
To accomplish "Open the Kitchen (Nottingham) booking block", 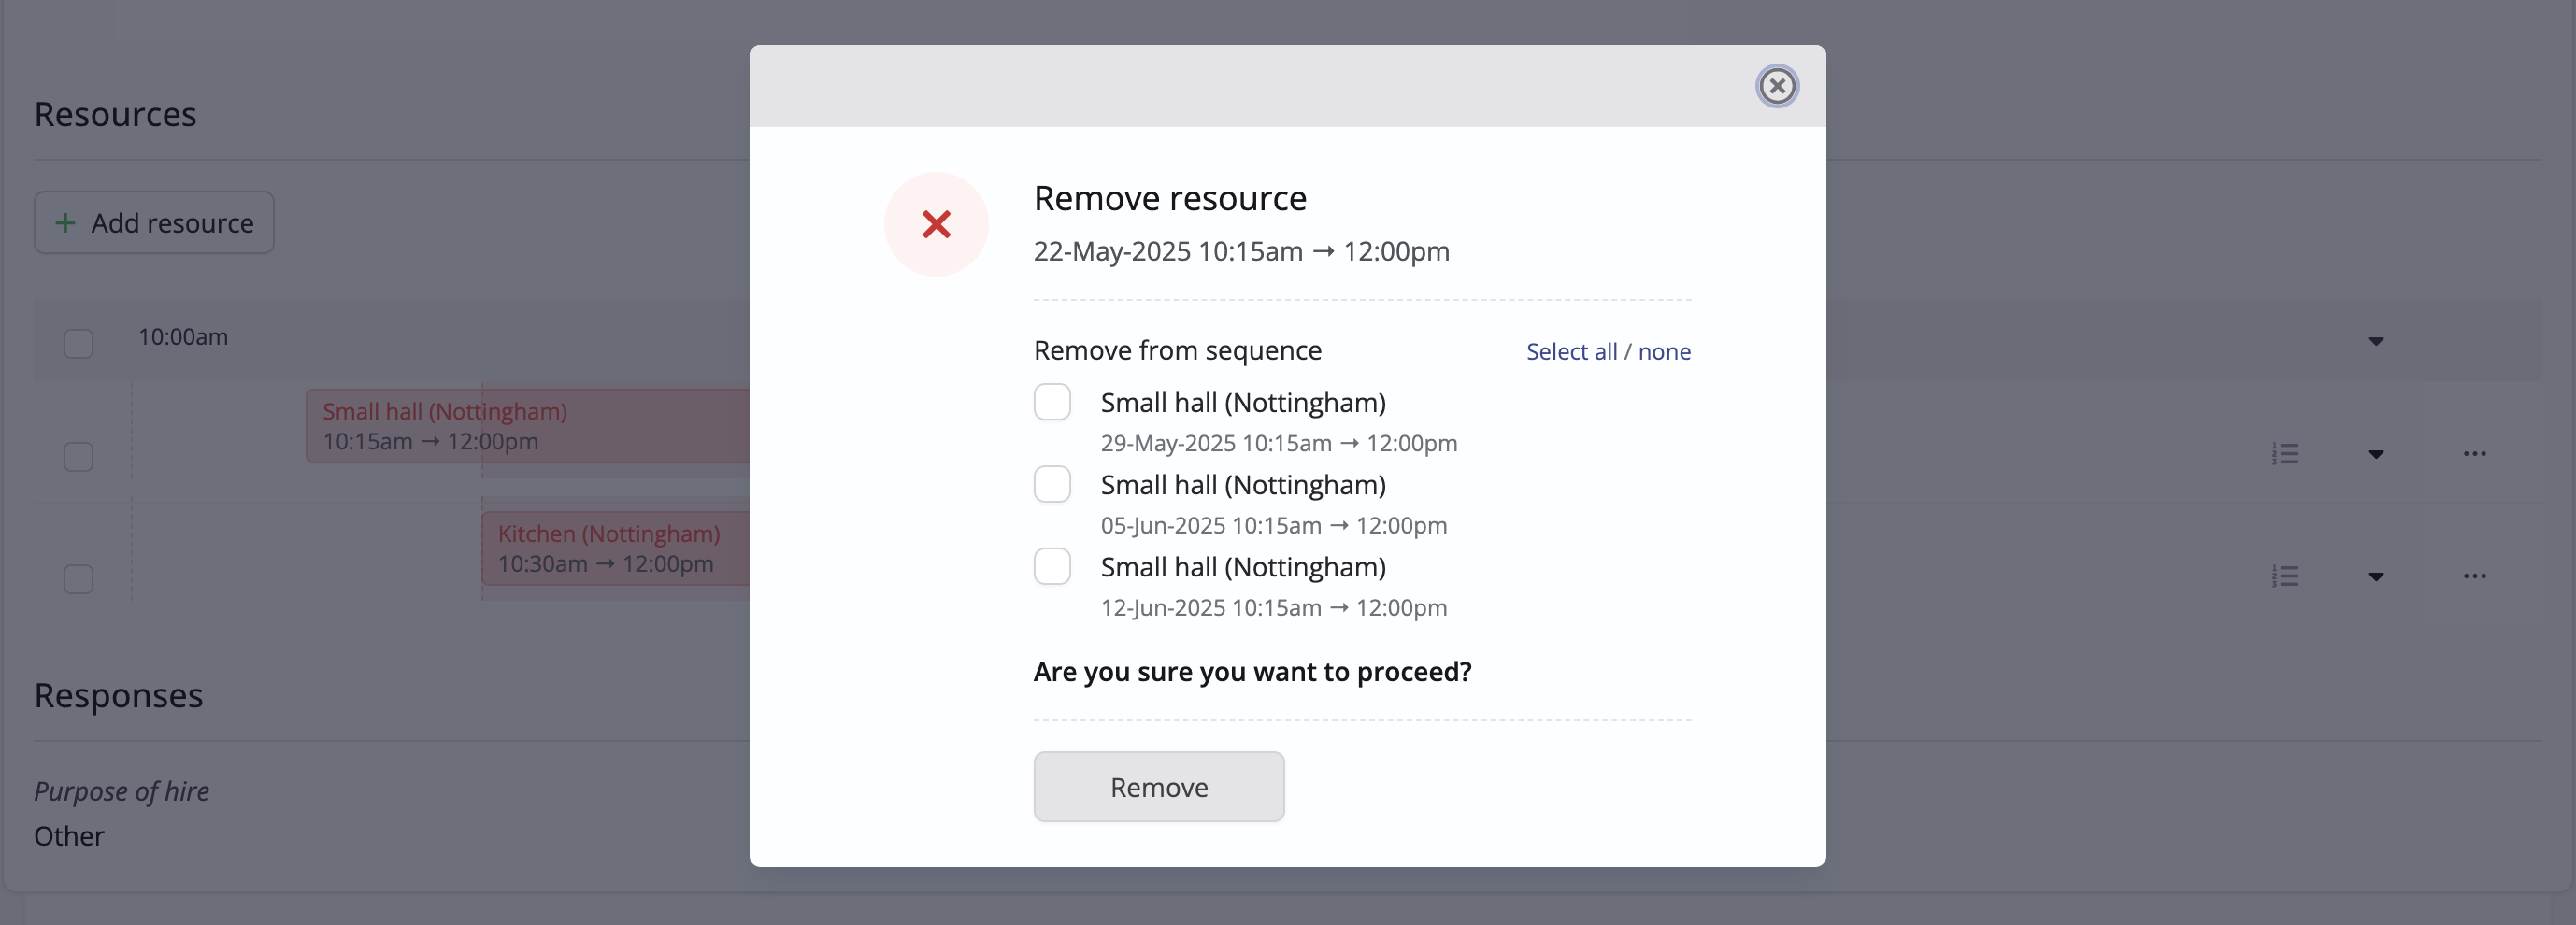I will point(615,548).
